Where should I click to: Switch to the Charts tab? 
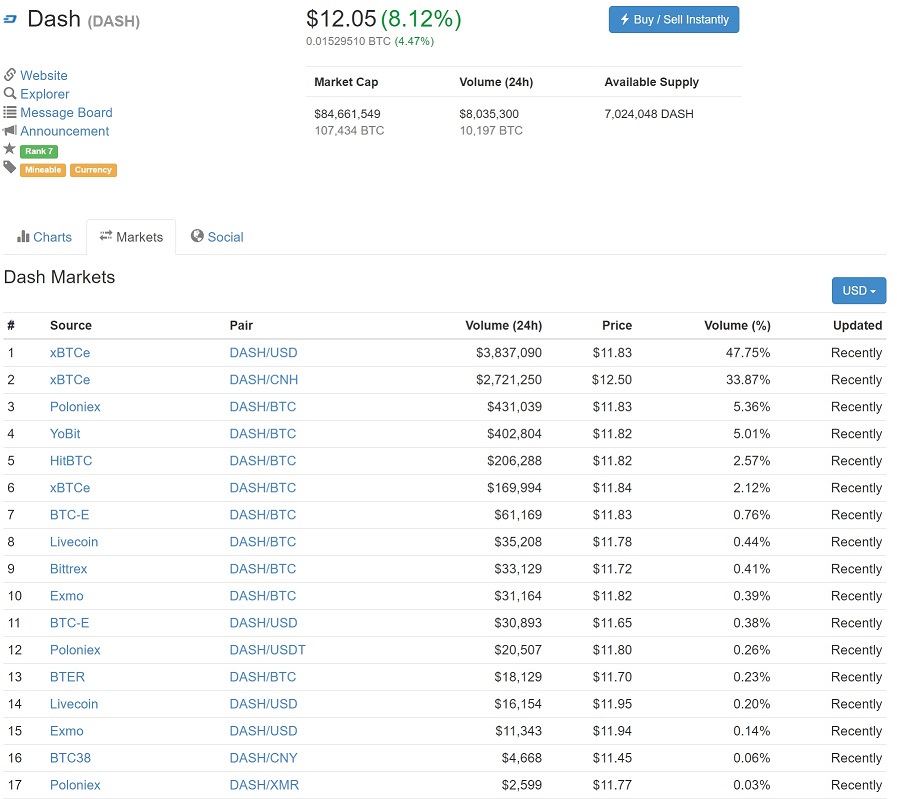tap(45, 237)
